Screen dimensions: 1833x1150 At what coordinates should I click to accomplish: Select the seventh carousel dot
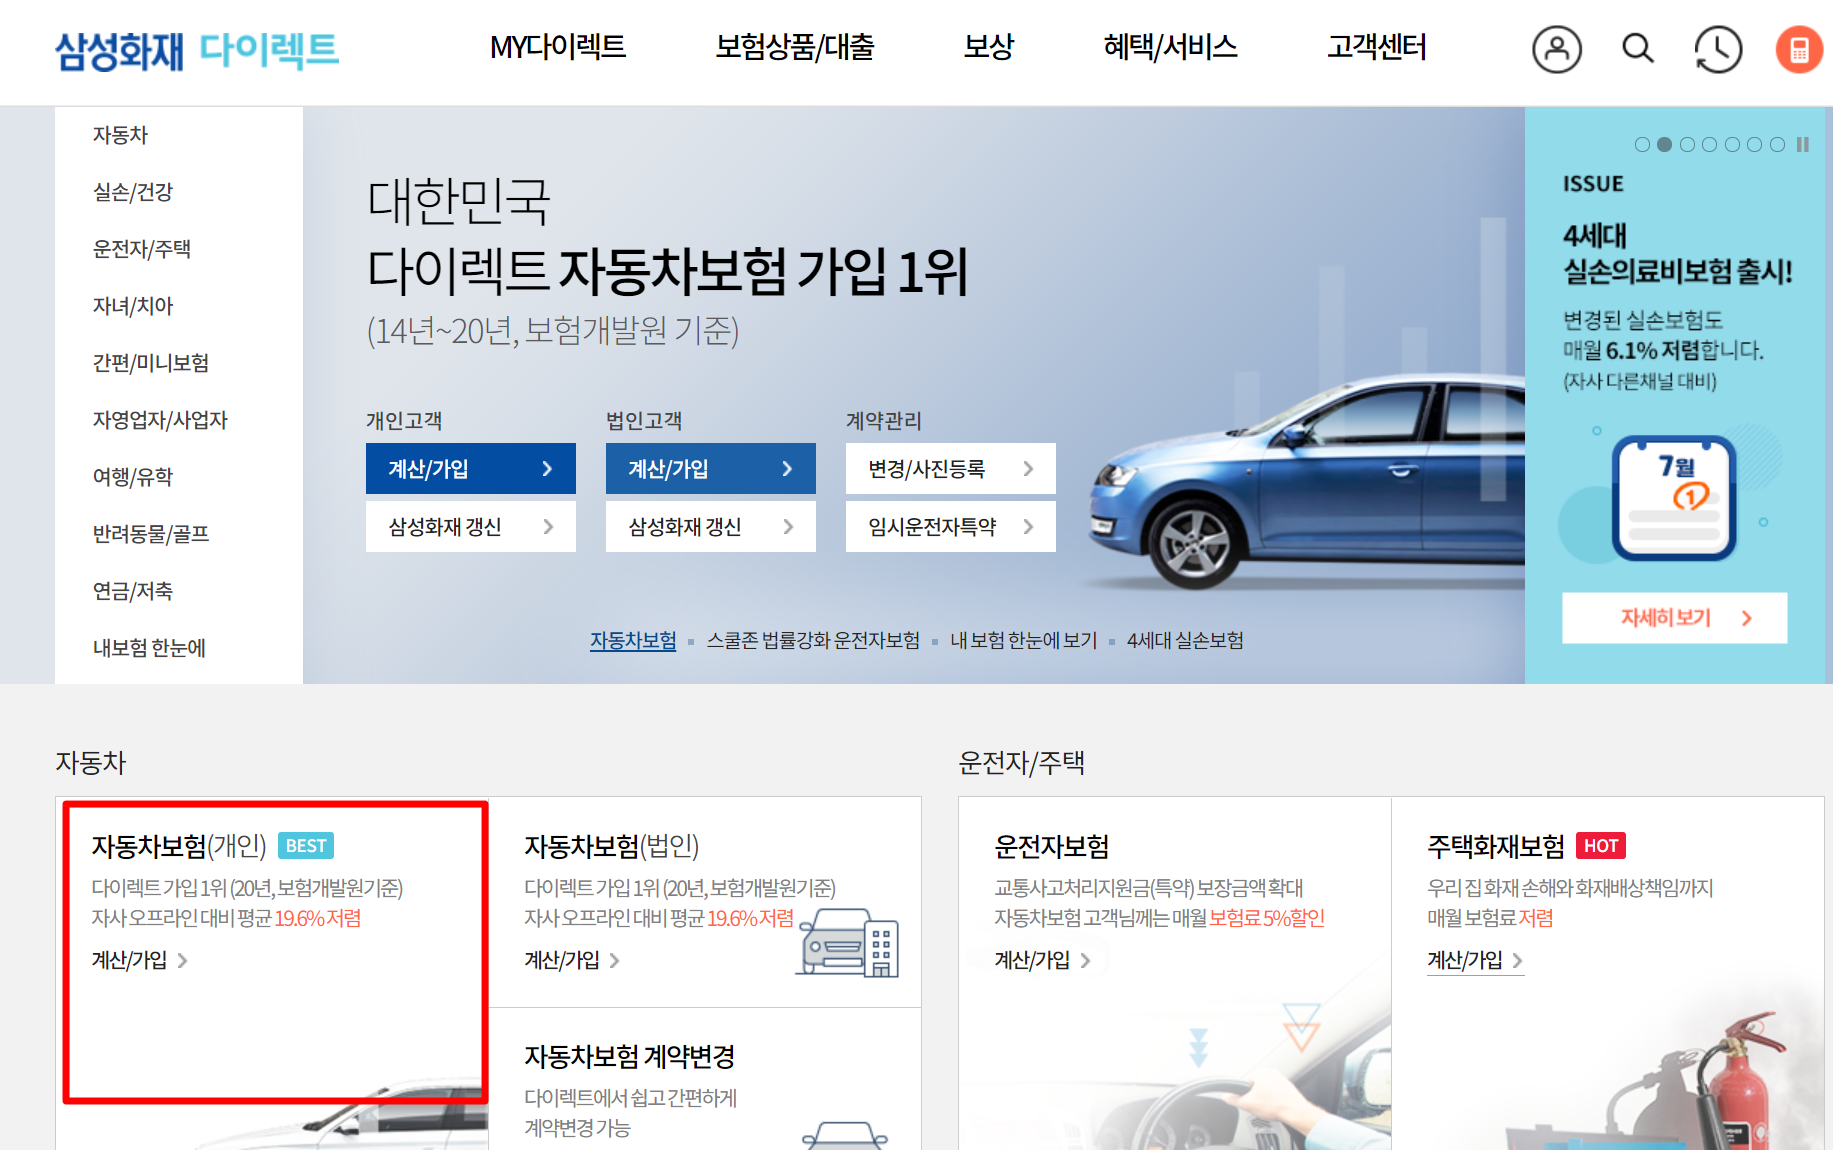click(x=1777, y=144)
